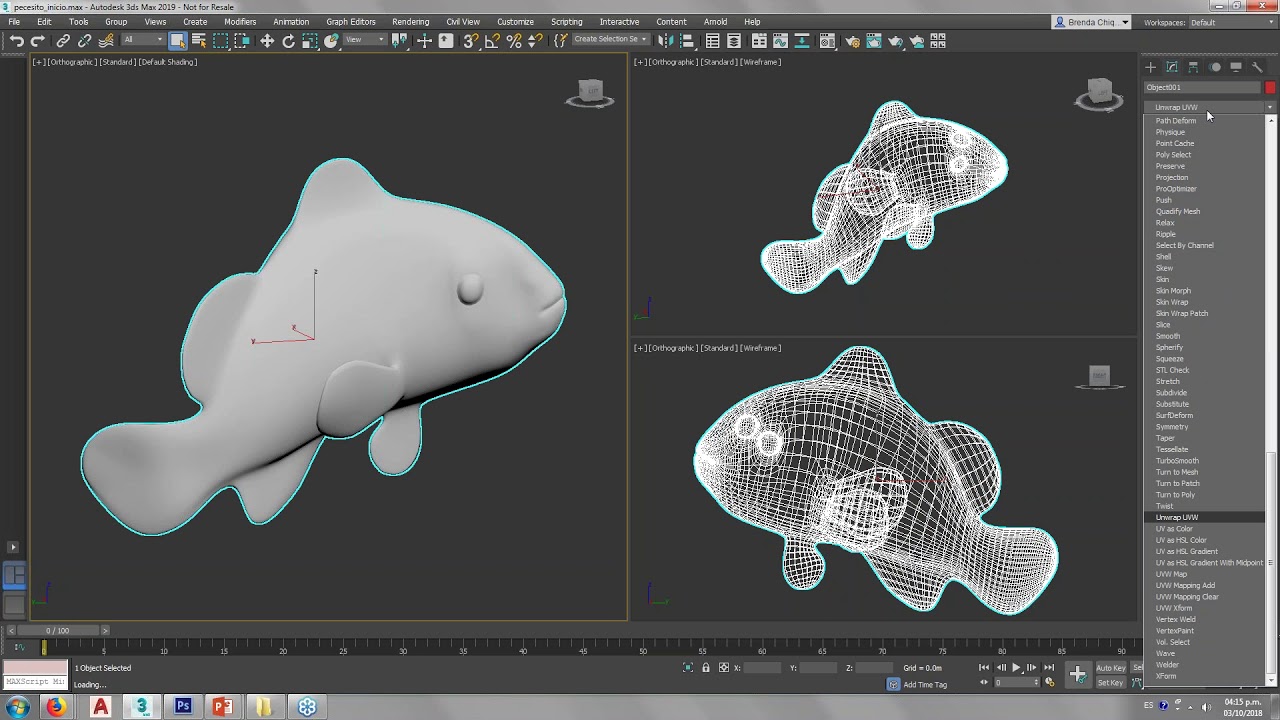Open the Create tab plus icon
Viewport: 1280px width, 720px height.
point(1150,67)
